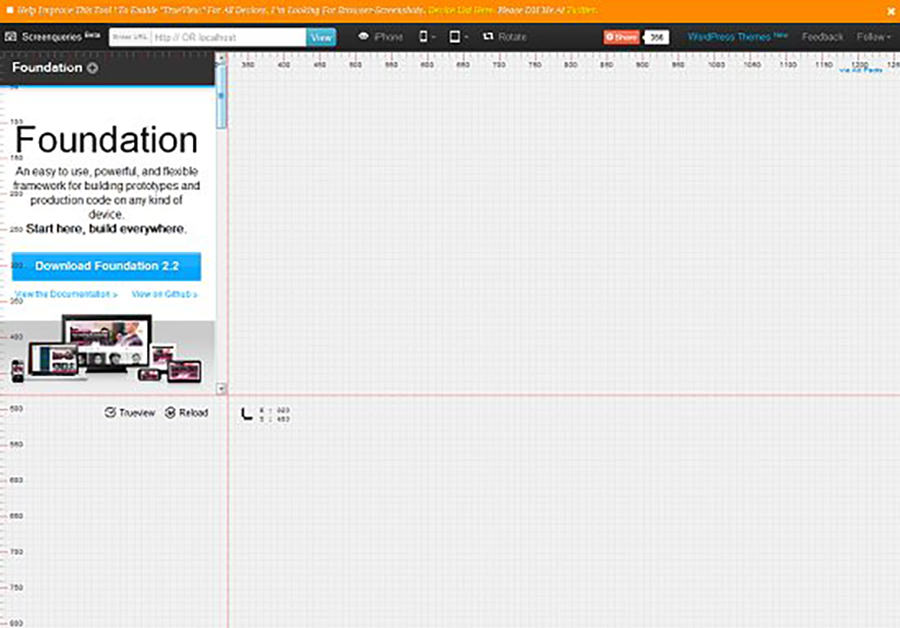Open the Device List Here link

click(x=461, y=10)
